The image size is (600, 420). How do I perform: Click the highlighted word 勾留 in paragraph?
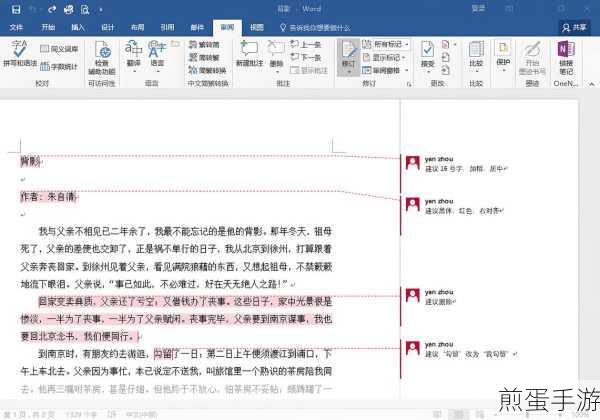pyautogui.click(x=164, y=354)
